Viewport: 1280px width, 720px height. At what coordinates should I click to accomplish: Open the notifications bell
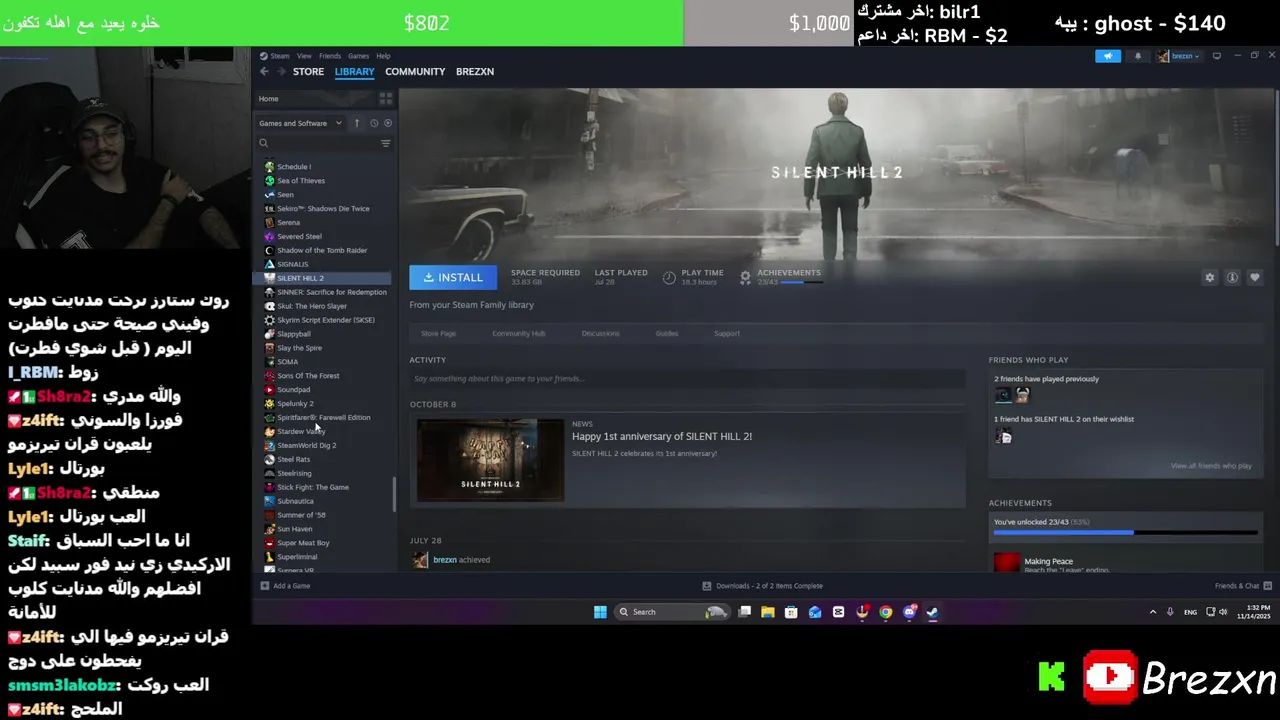[x=1137, y=56]
